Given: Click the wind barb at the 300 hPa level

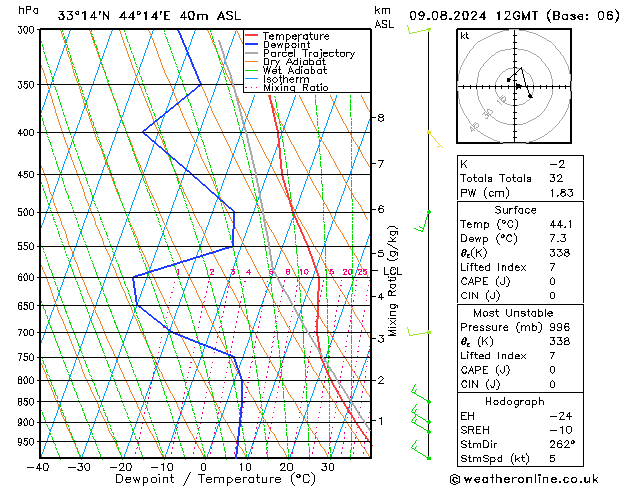Looking at the screenshot, I should pos(419,30).
